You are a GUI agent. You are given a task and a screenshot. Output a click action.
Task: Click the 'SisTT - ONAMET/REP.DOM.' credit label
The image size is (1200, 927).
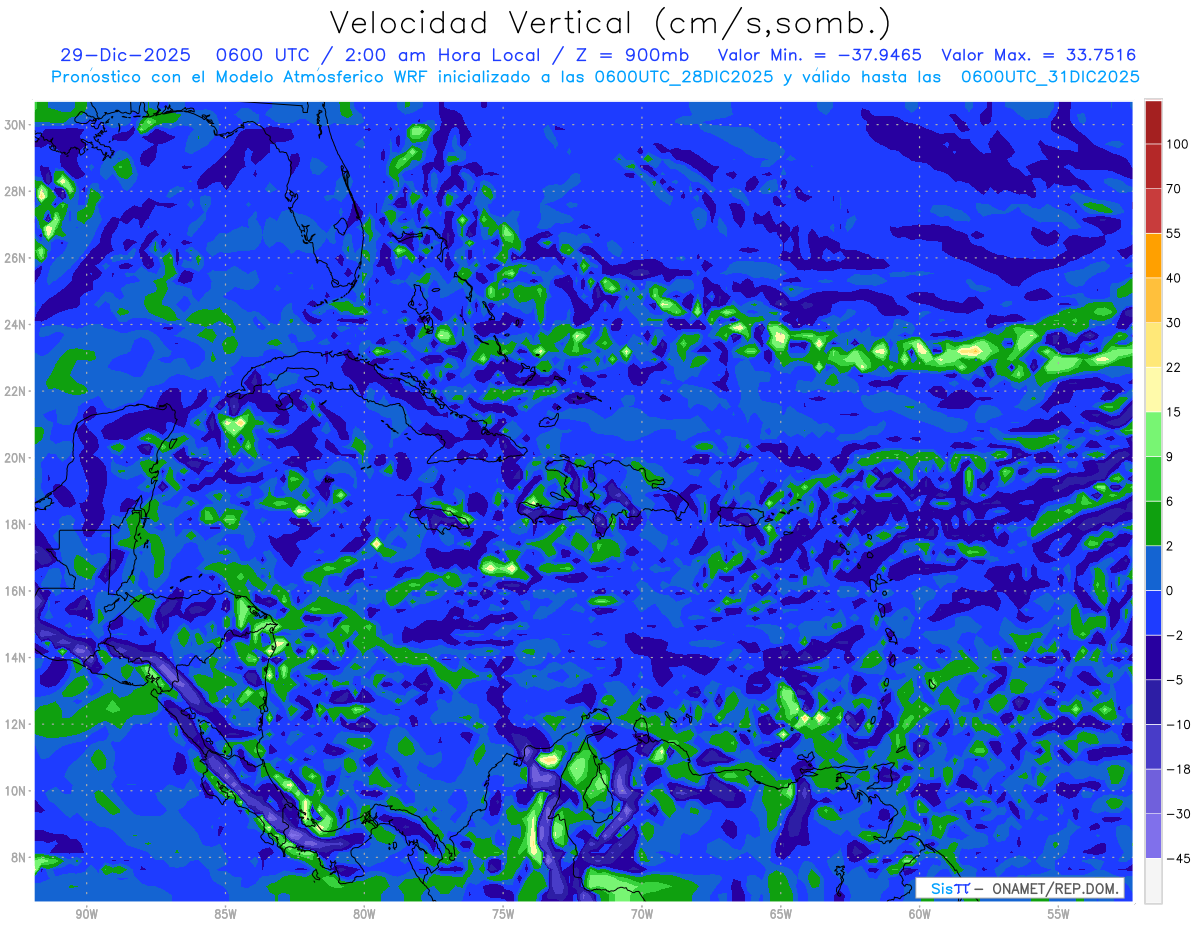point(1020,888)
